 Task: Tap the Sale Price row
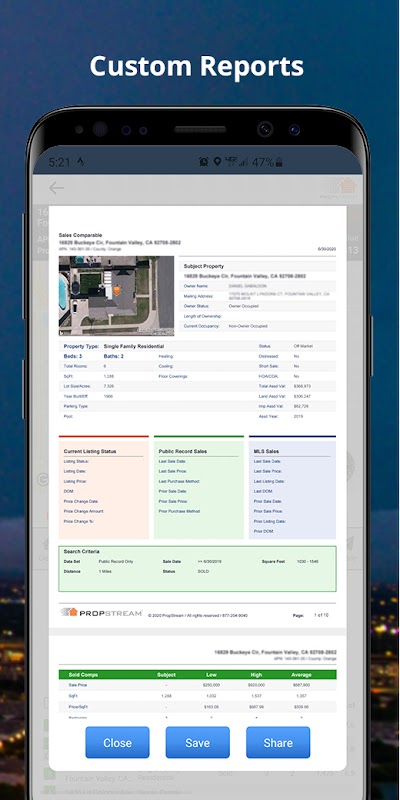[x=197, y=685]
